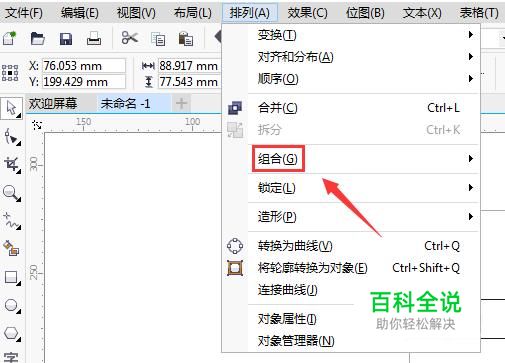Viewport: 505px width, 363px height.
Task: Click the Print icon
Action: [94, 39]
